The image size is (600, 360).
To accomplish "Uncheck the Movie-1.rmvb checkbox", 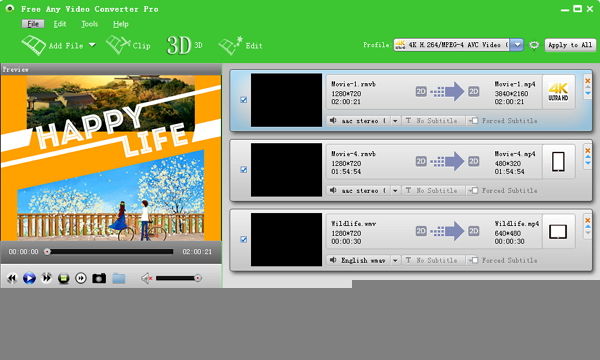I will coord(243,100).
